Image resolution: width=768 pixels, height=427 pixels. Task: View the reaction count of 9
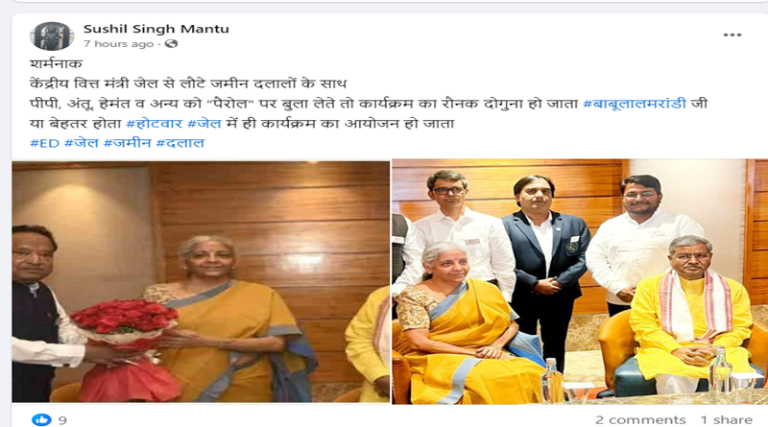coord(62,420)
